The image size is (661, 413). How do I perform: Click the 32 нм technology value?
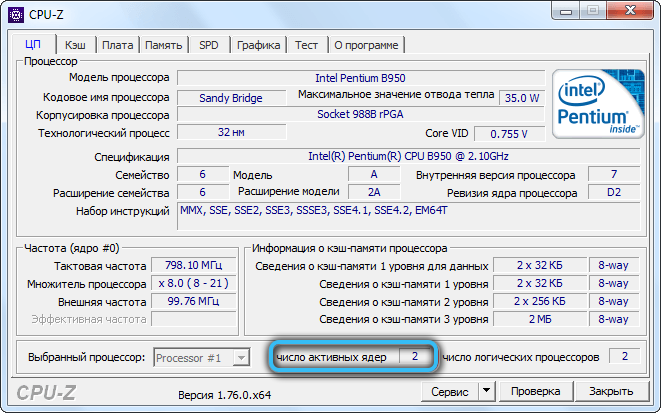click(x=231, y=132)
